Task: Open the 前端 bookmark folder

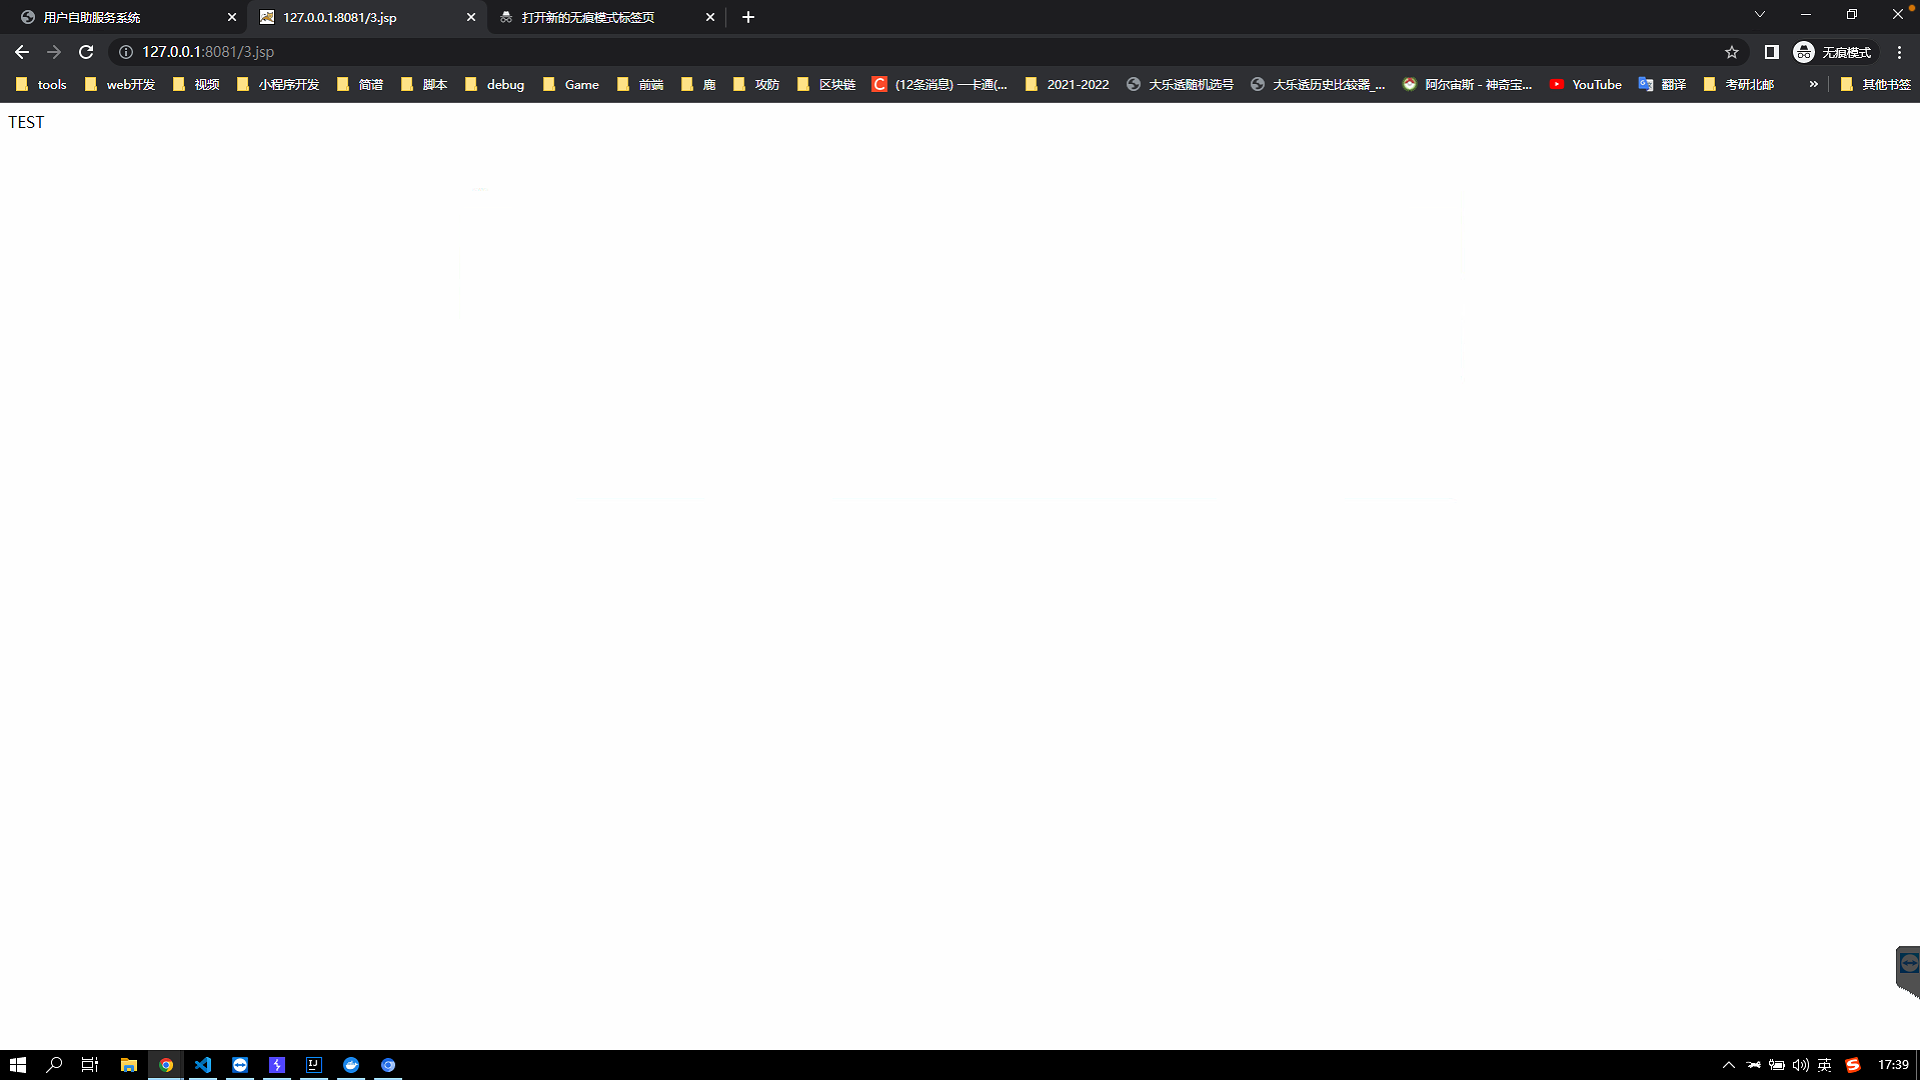Action: [641, 85]
